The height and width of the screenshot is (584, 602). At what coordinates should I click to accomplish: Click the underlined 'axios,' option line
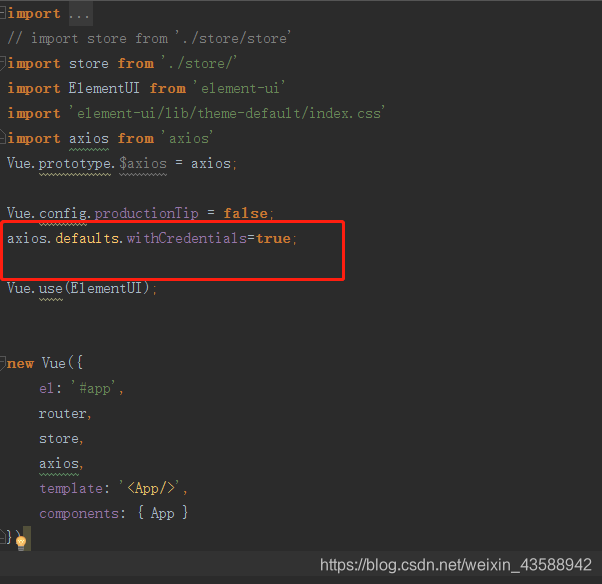click(x=61, y=464)
